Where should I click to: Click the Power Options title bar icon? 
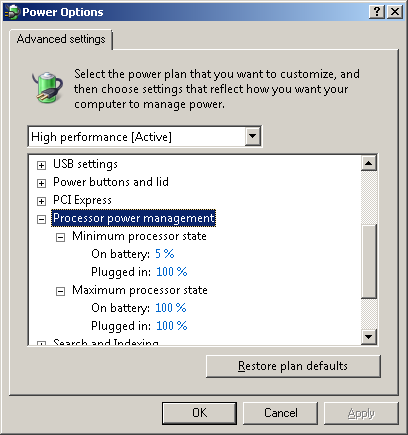click(11, 12)
